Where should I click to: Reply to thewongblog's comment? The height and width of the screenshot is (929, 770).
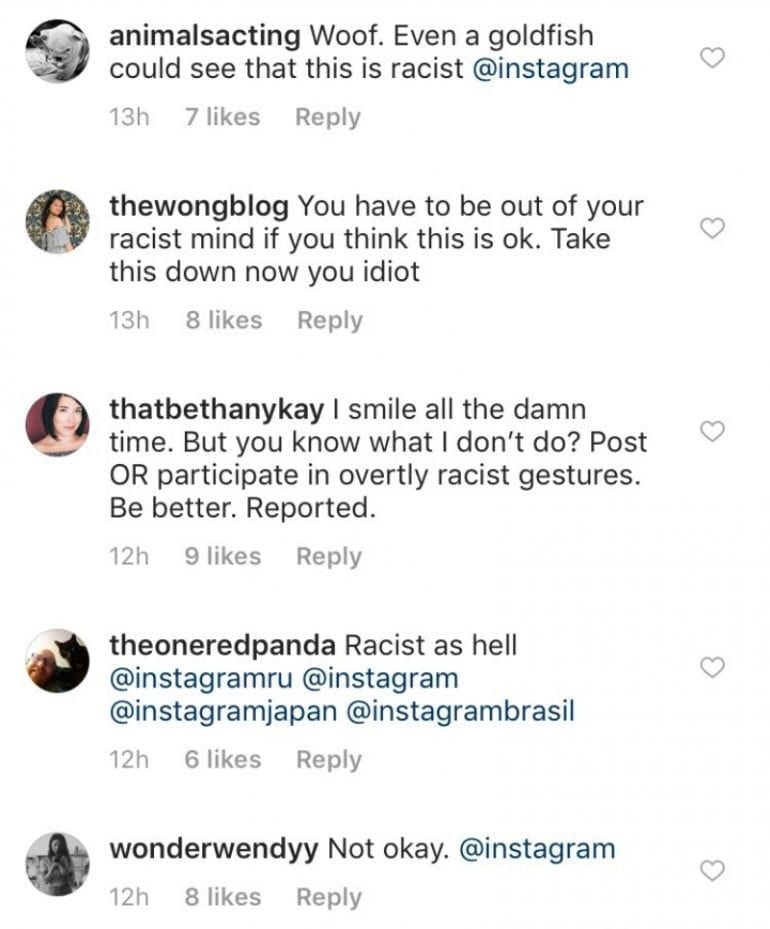[x=329, y=320]
